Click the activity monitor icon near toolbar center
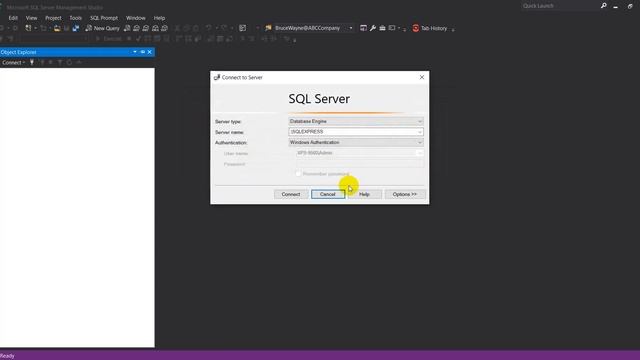The width and height of the screenshot is (640, 360). coord(242,28)
